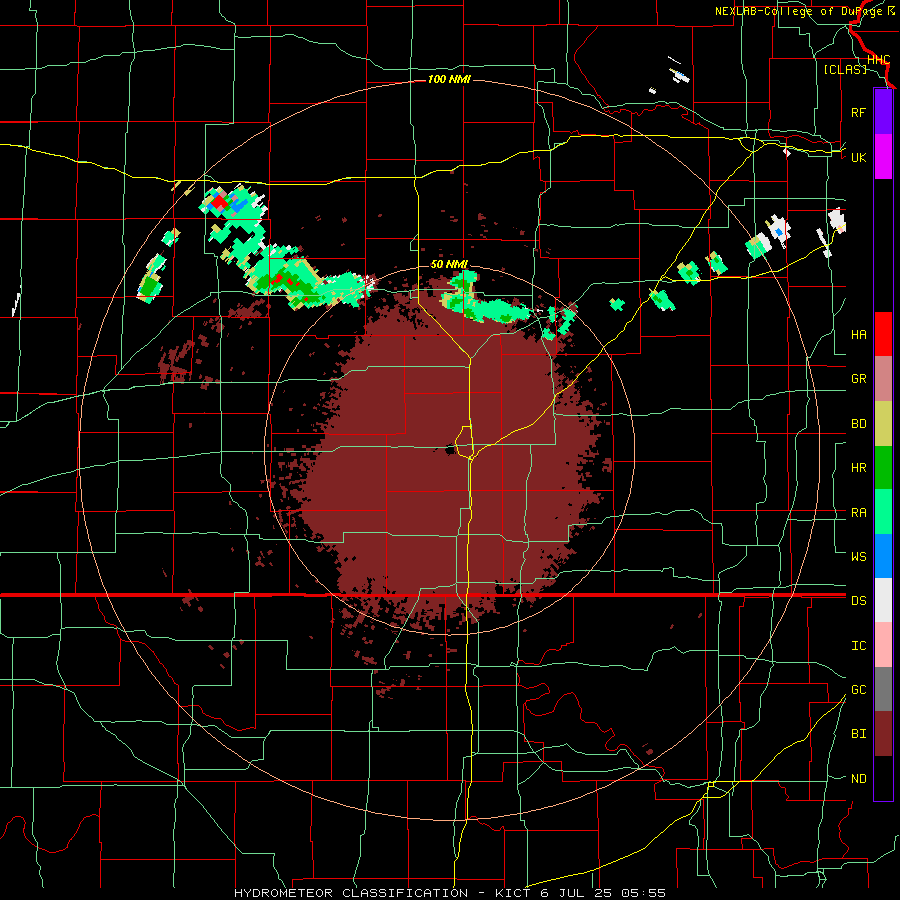This screenshot has height=900, width=900.
Task: Click the ND black legend swatch
Action: click(x=883, y=778)
